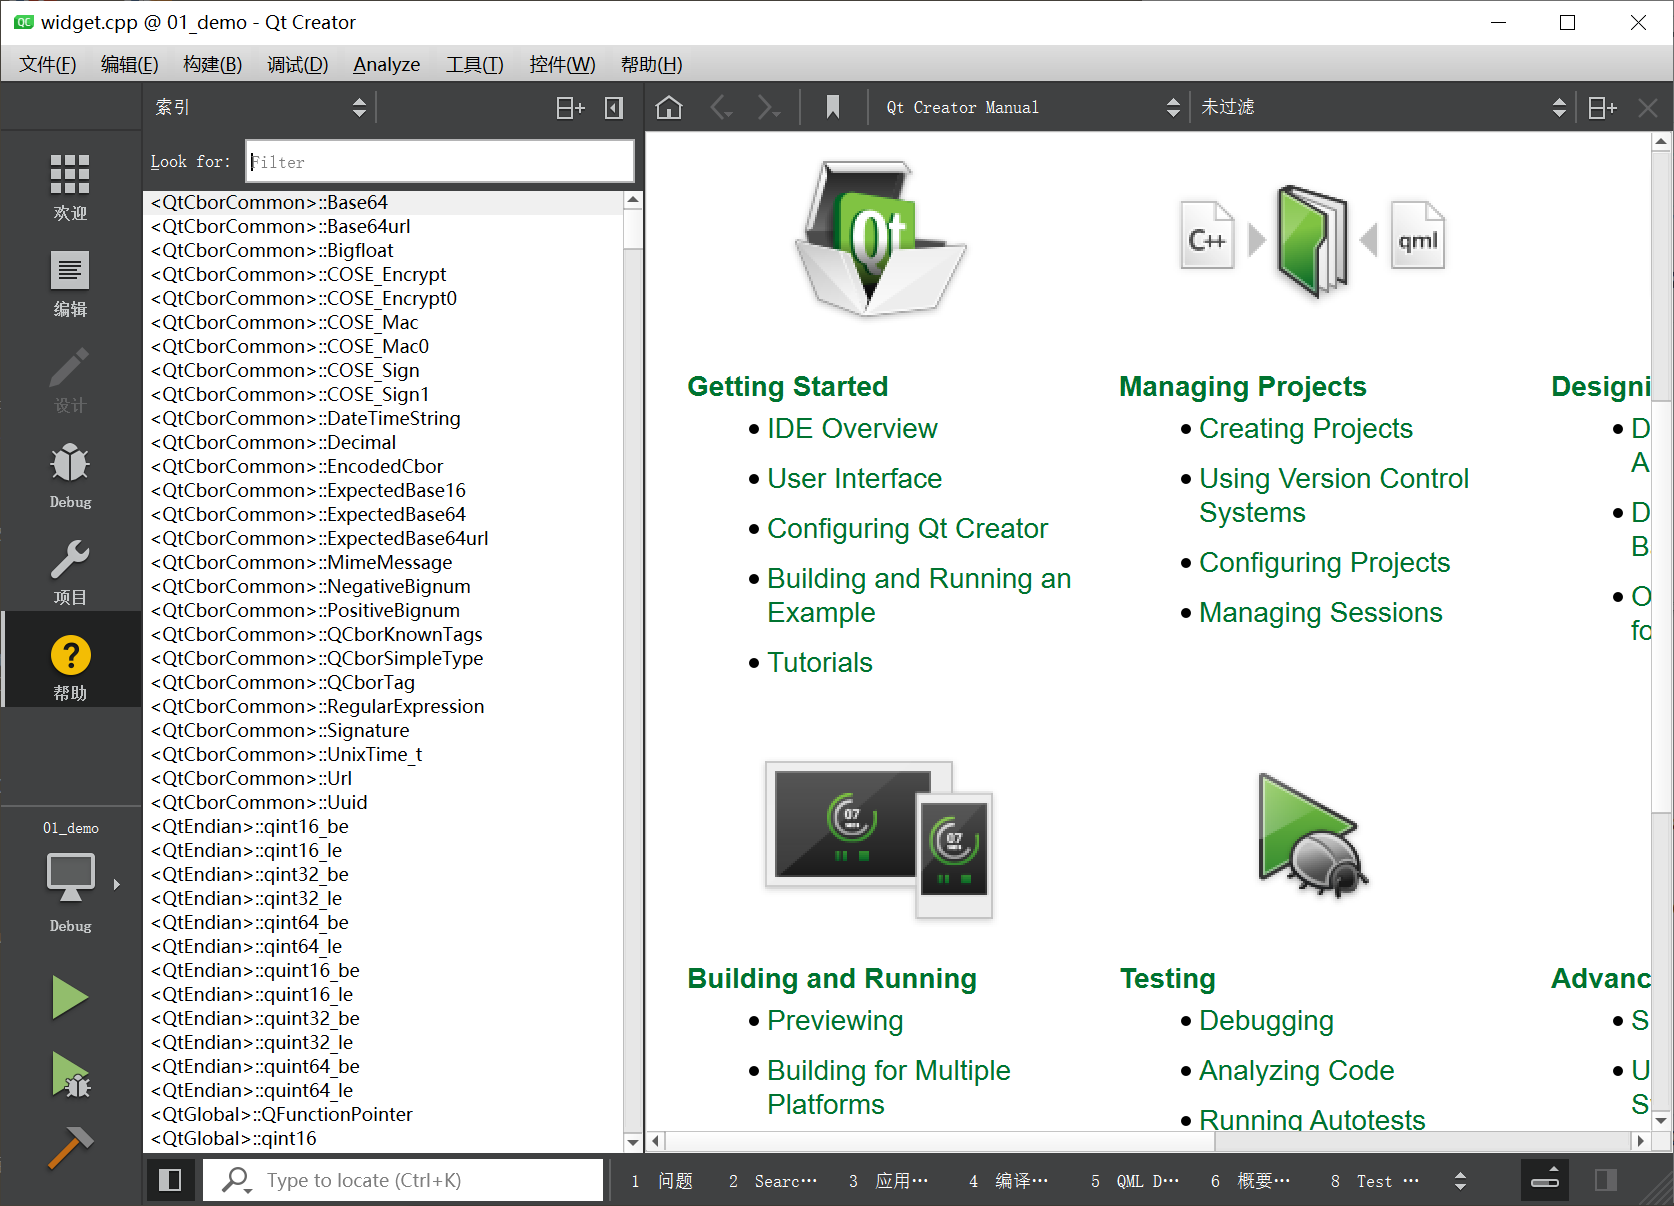Image resolution: width=1674 pixels, height=1206 pixels.
Task: Select <QtCborCommon>::Bigfloat index entry
Action: click(x=384, y=250)
